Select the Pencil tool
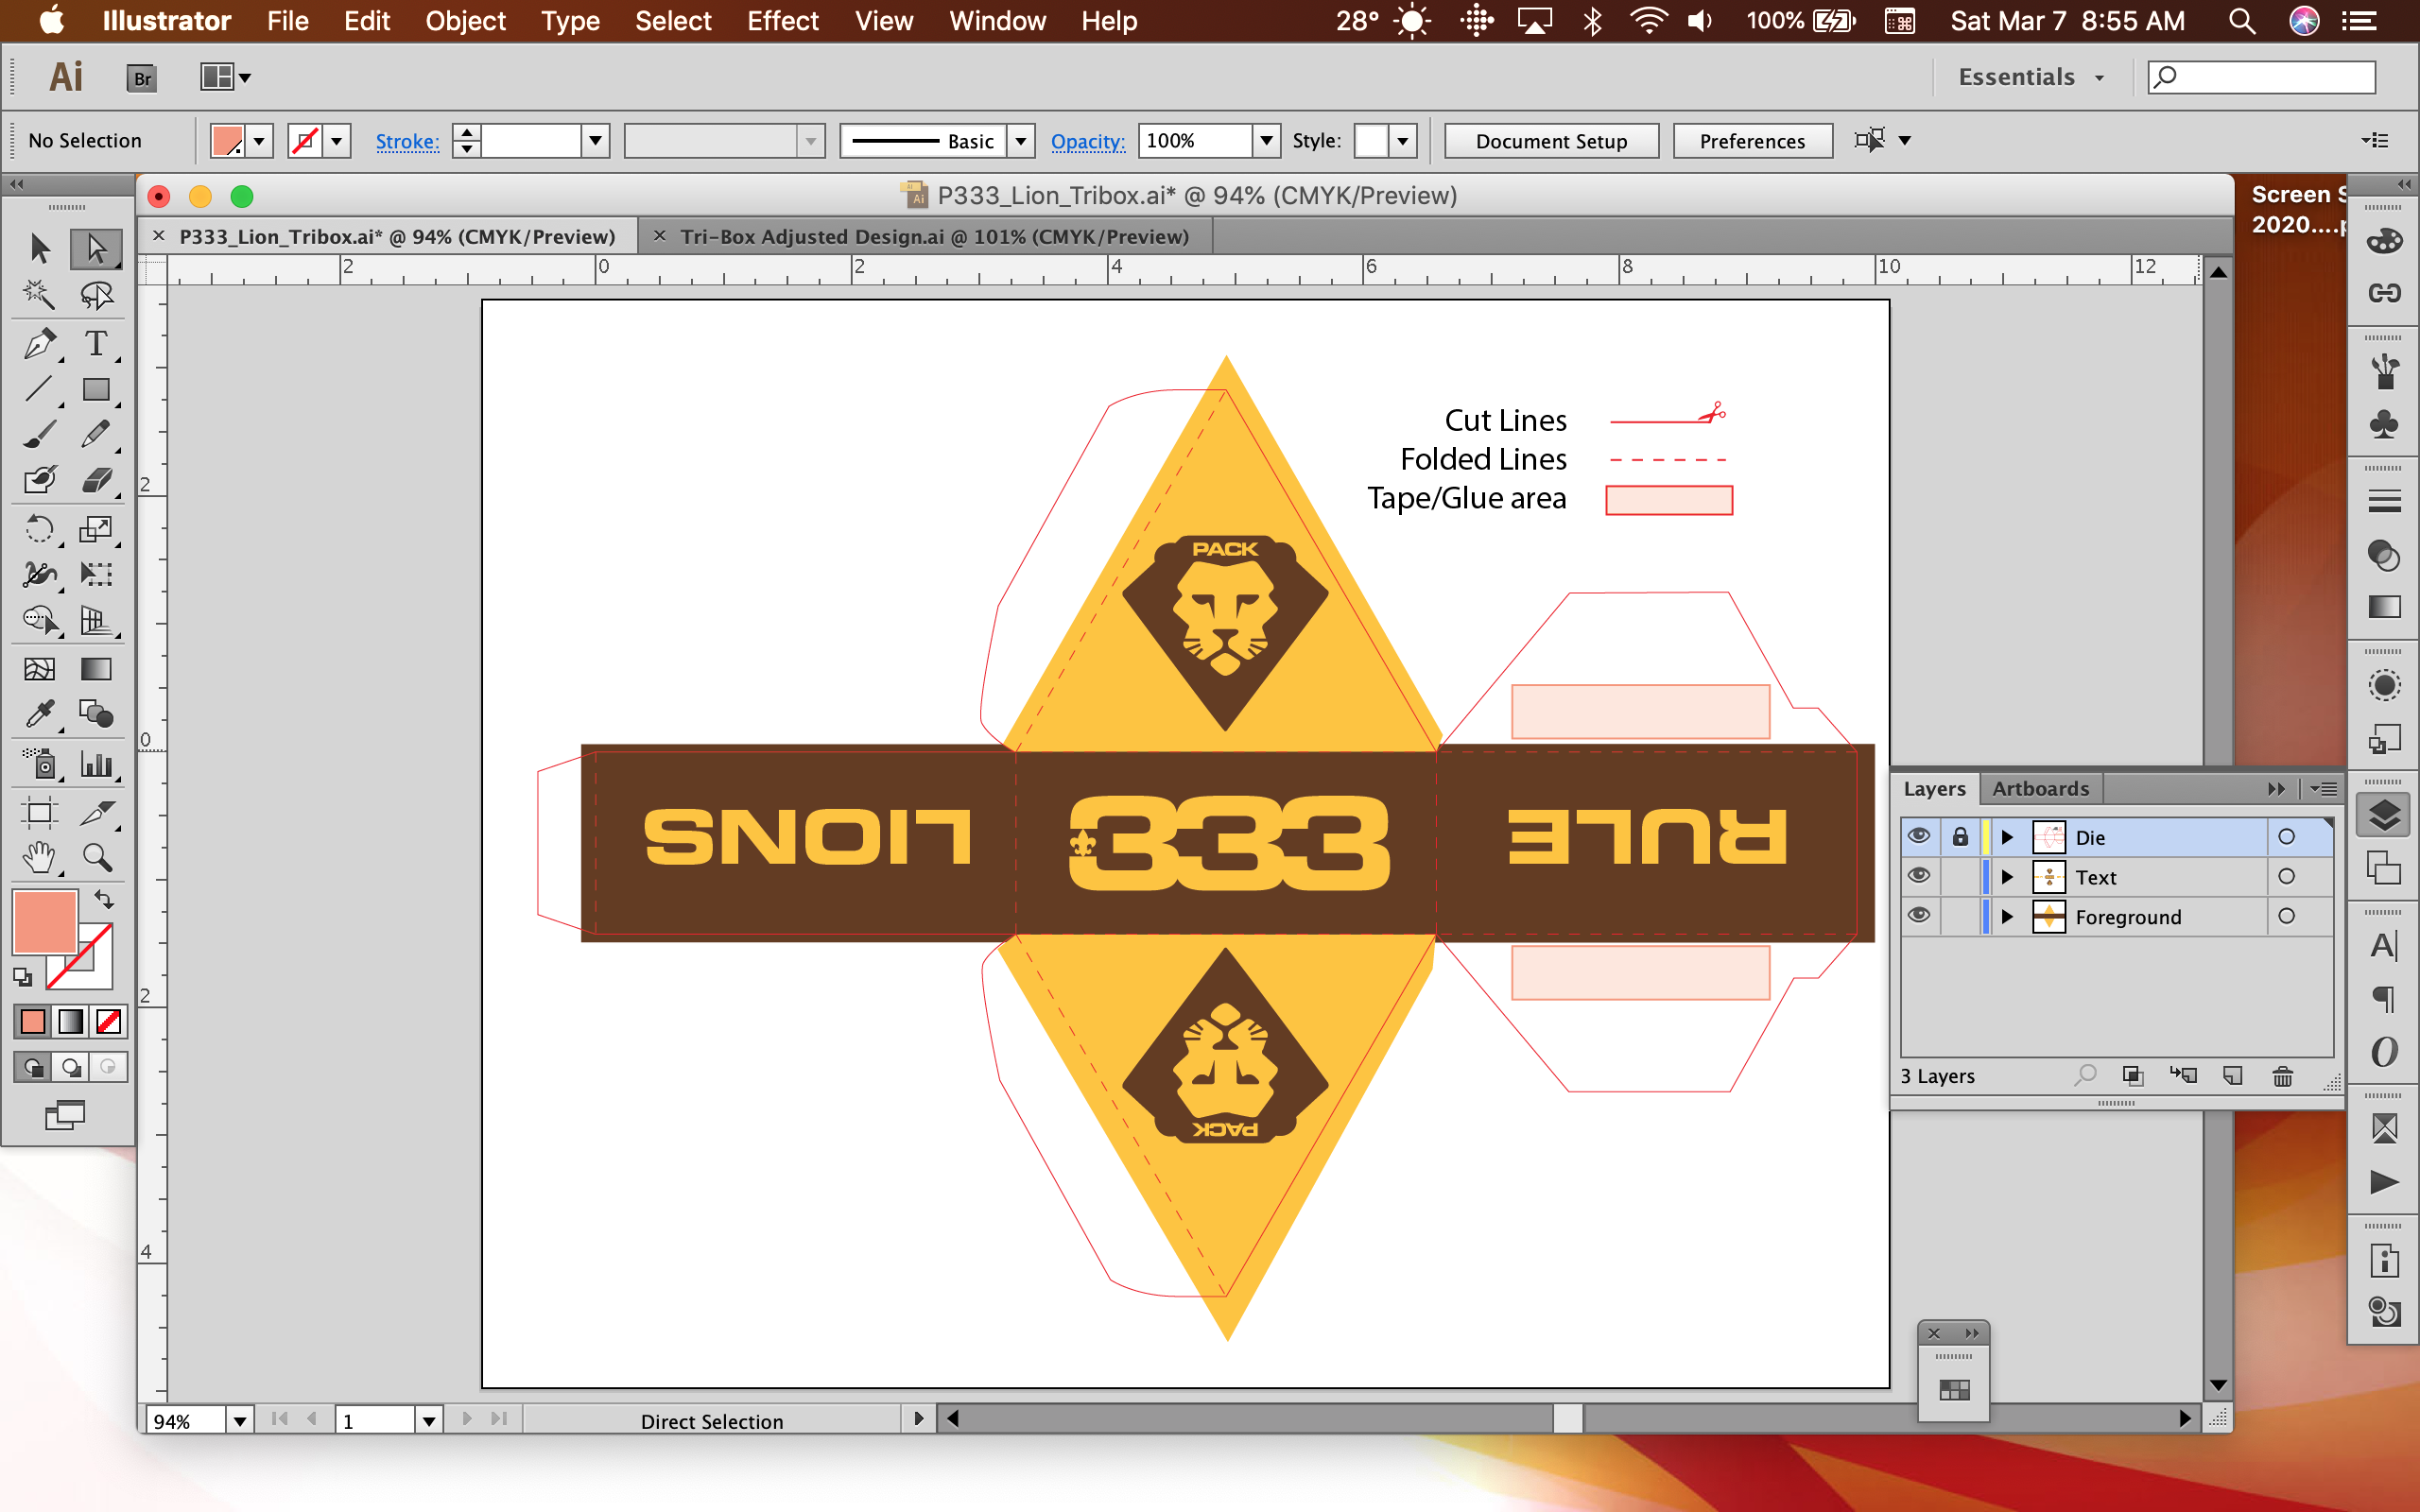The height and width of the screenshot is (1512, 2420). coord(96,435)
